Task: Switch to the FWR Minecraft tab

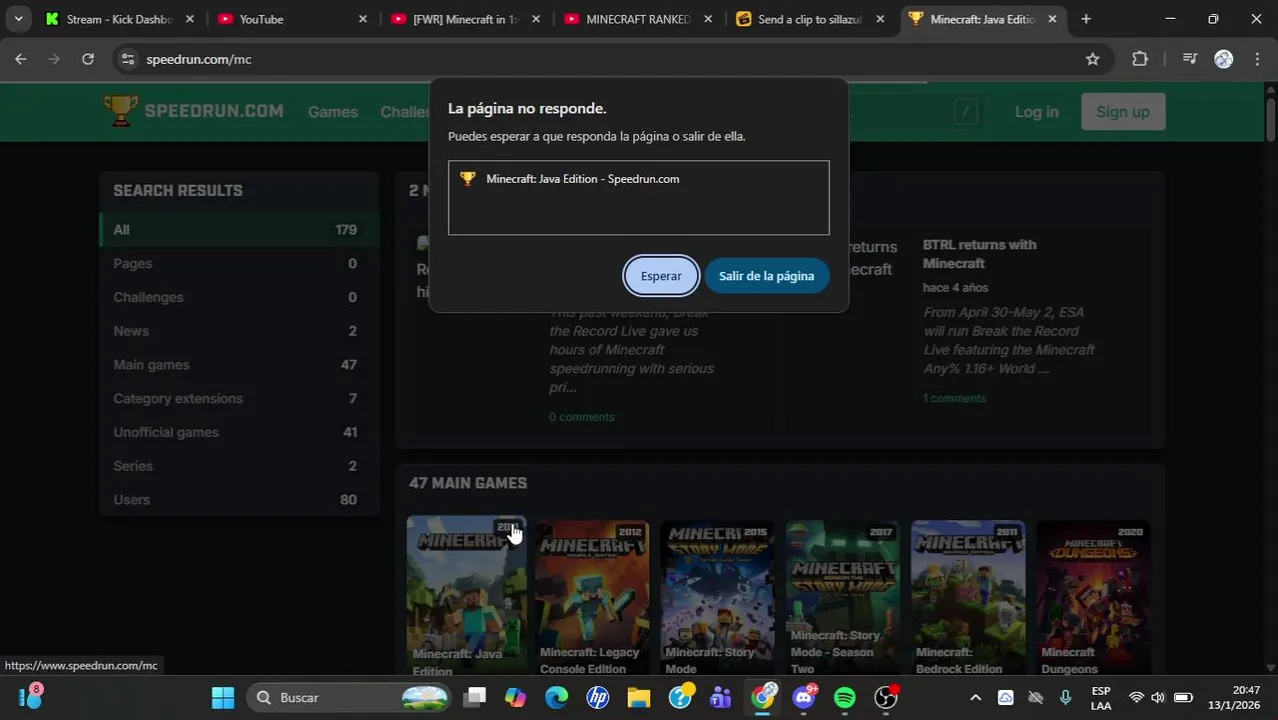Action: tap(465, 19)
